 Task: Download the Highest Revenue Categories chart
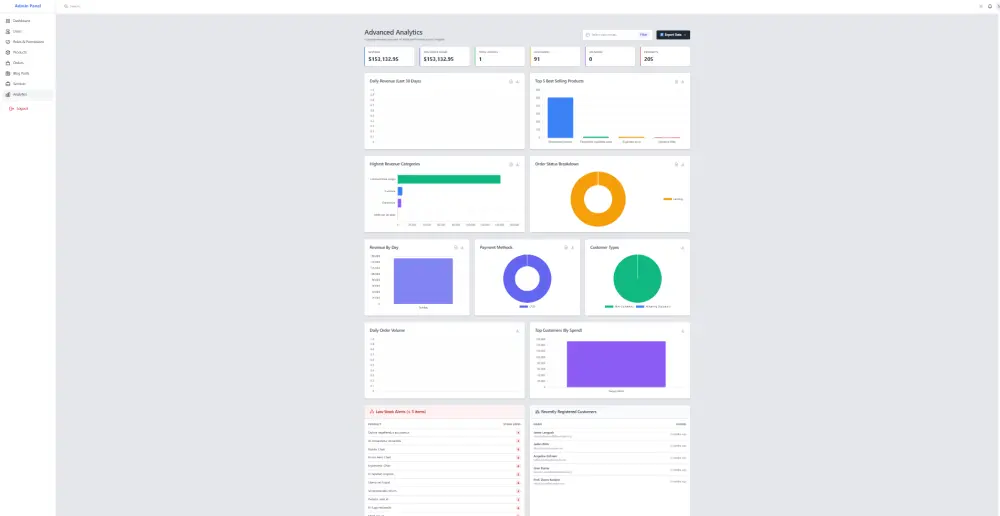[x=517, y=165]
